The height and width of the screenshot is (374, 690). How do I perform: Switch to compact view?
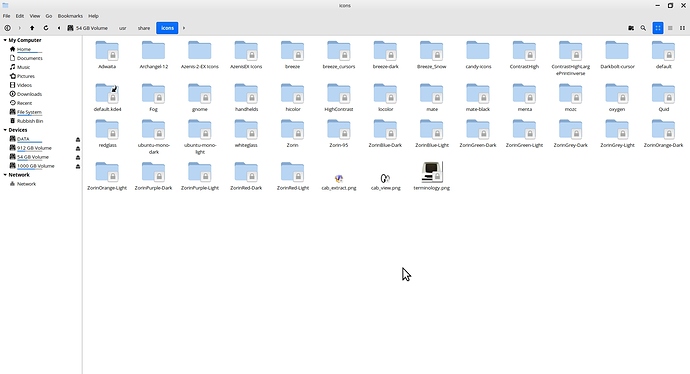683,28
